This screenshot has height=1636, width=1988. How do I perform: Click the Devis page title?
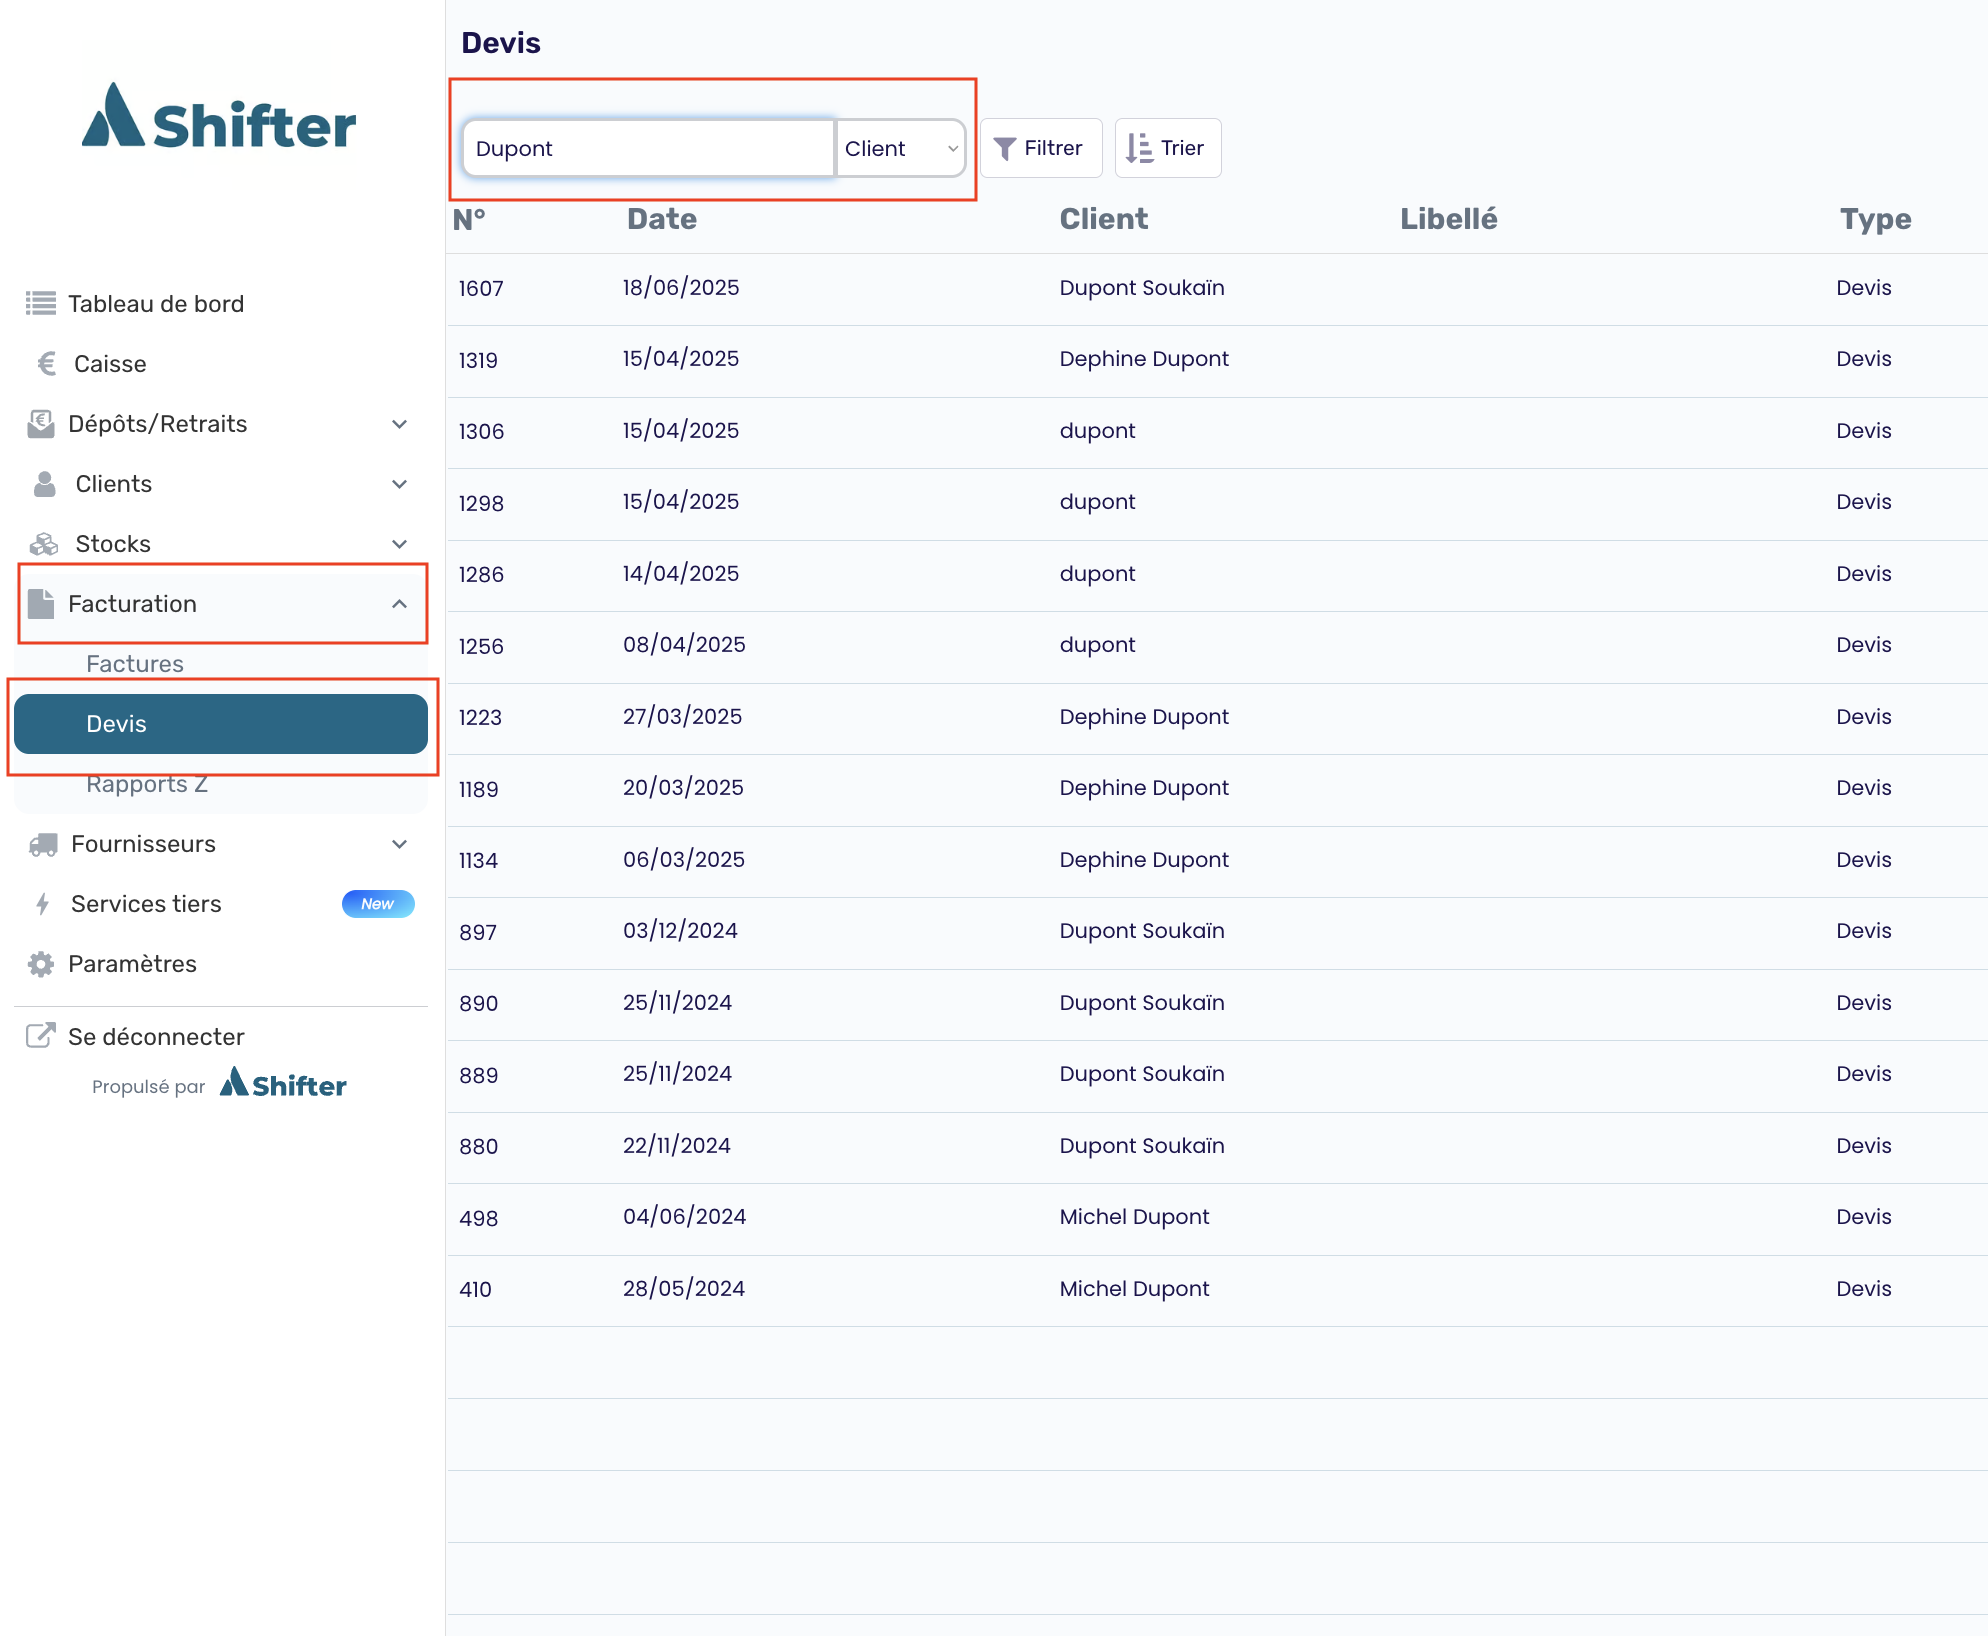click(501, 43)
